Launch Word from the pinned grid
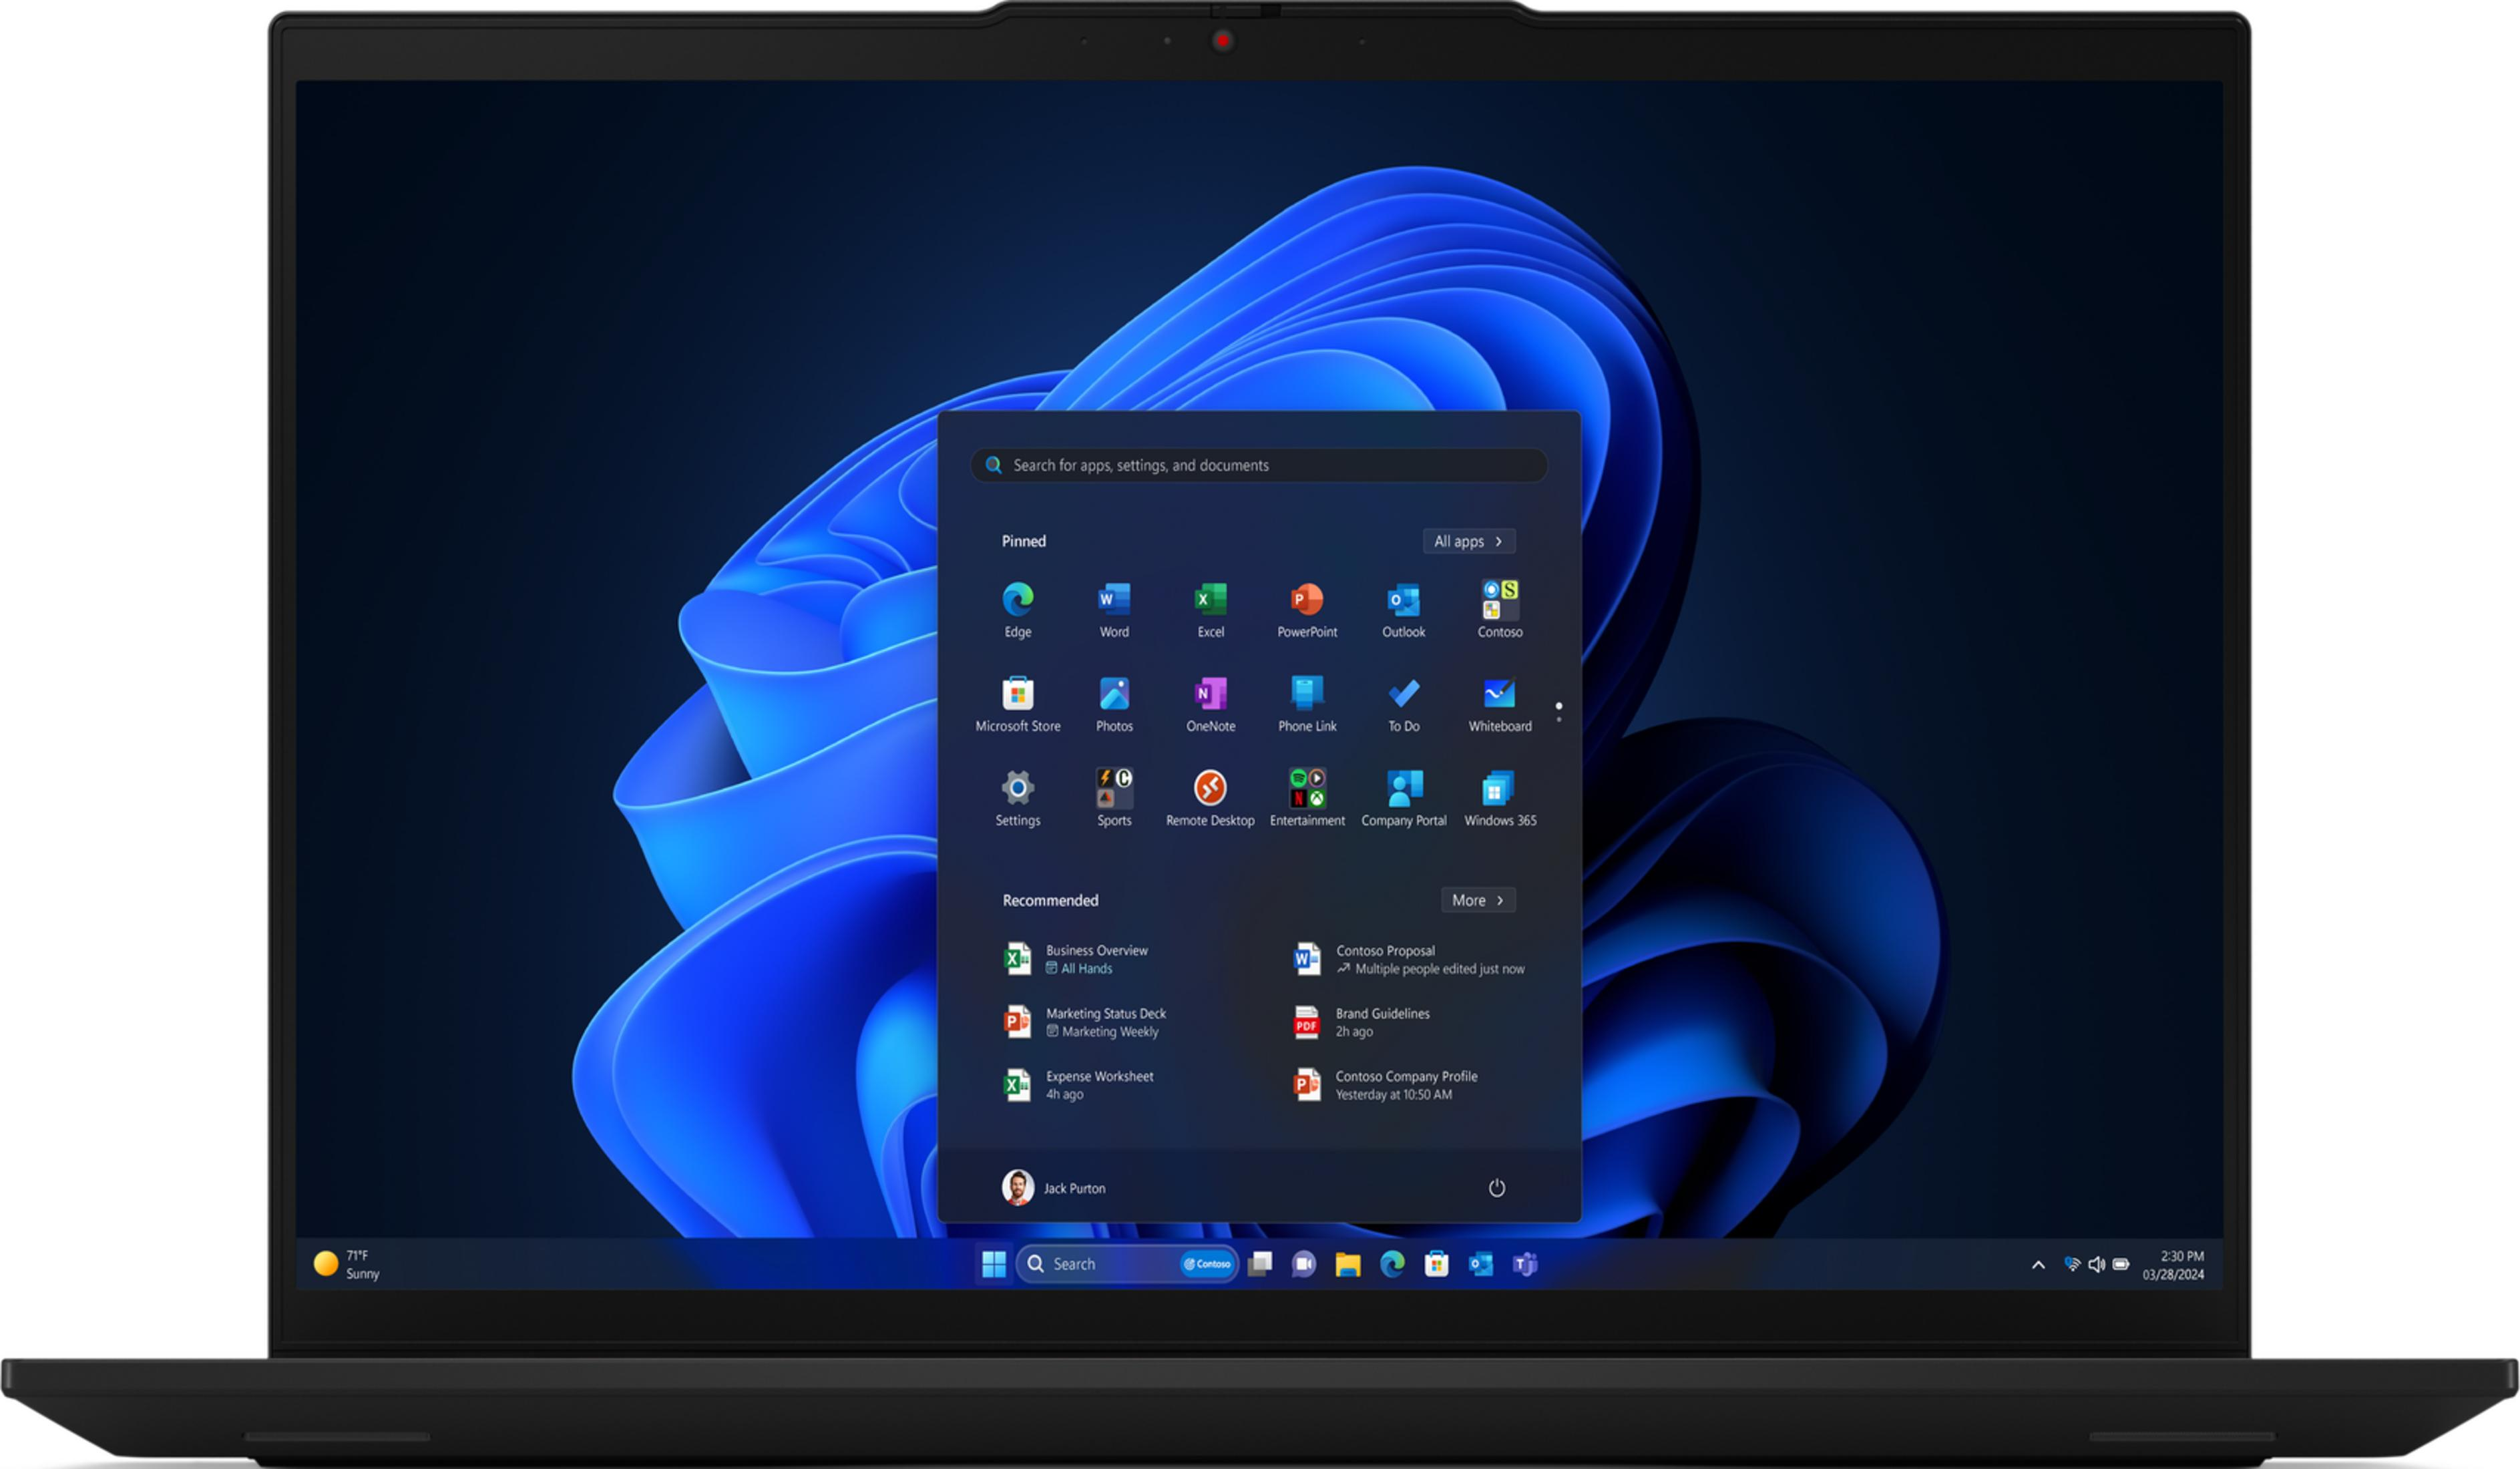This screenshot has height=1469, width=2520. pyautogui.click(x=1114, y=609)
